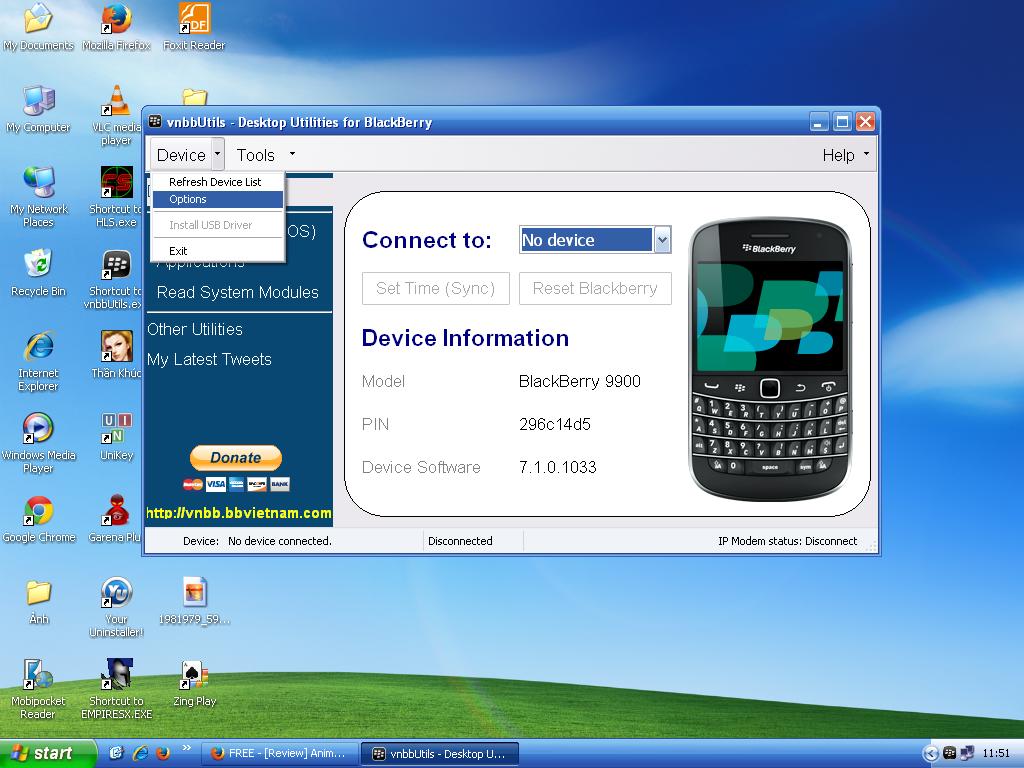Click the Windows Start button
Image resolution: width=1024 pixels, height=768 pixels.
pyautogui.click(x=47, y=753)
